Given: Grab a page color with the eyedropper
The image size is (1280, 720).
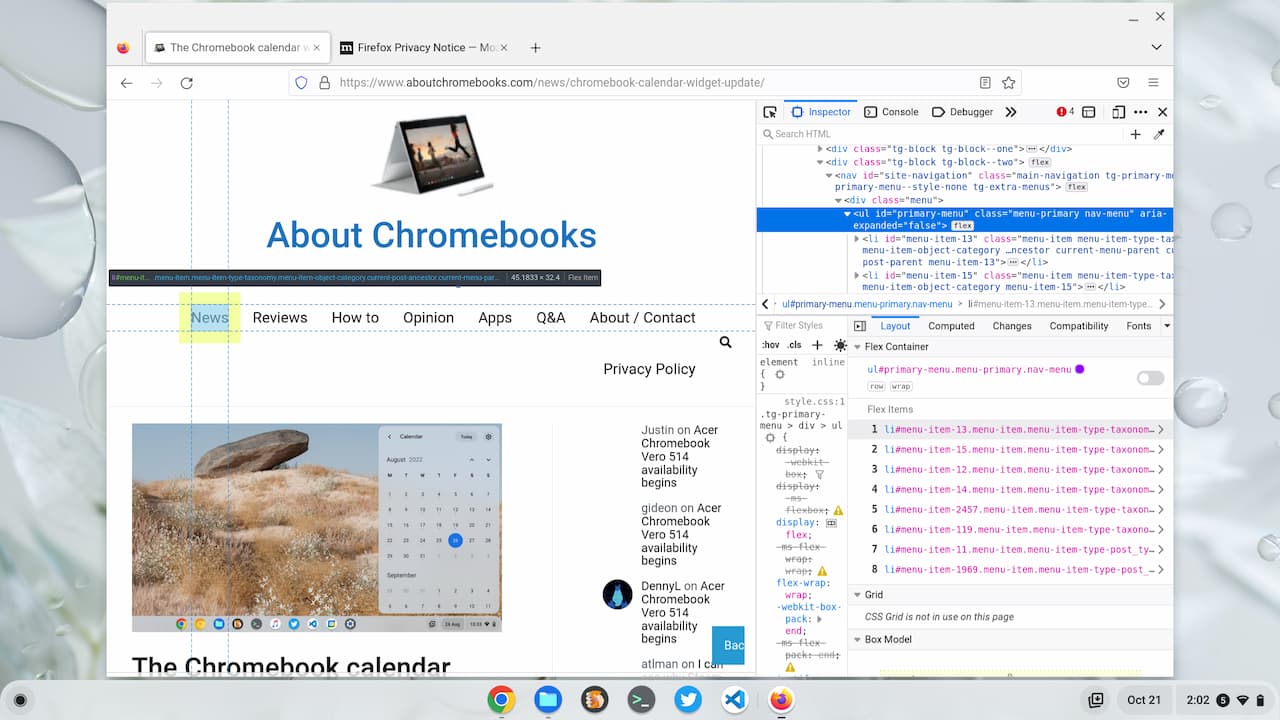Looking at the screenshot, I should click(x=1159, y=134).
